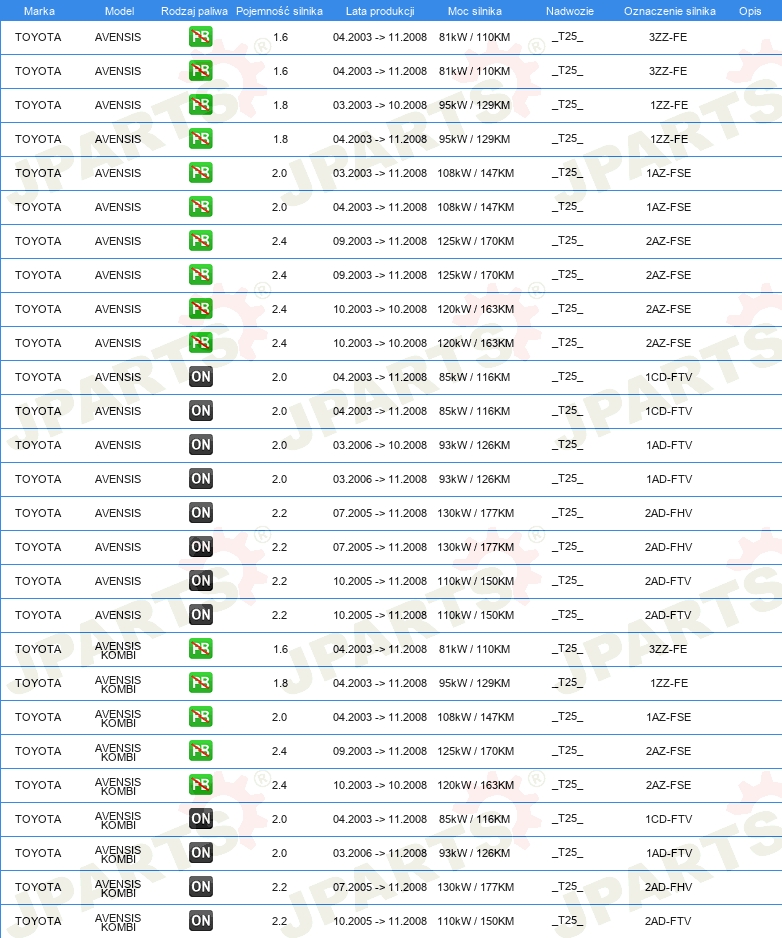Click the Oznaczenie silnika column header
Screen dimensions: 782x938
(x=670, y=11)
